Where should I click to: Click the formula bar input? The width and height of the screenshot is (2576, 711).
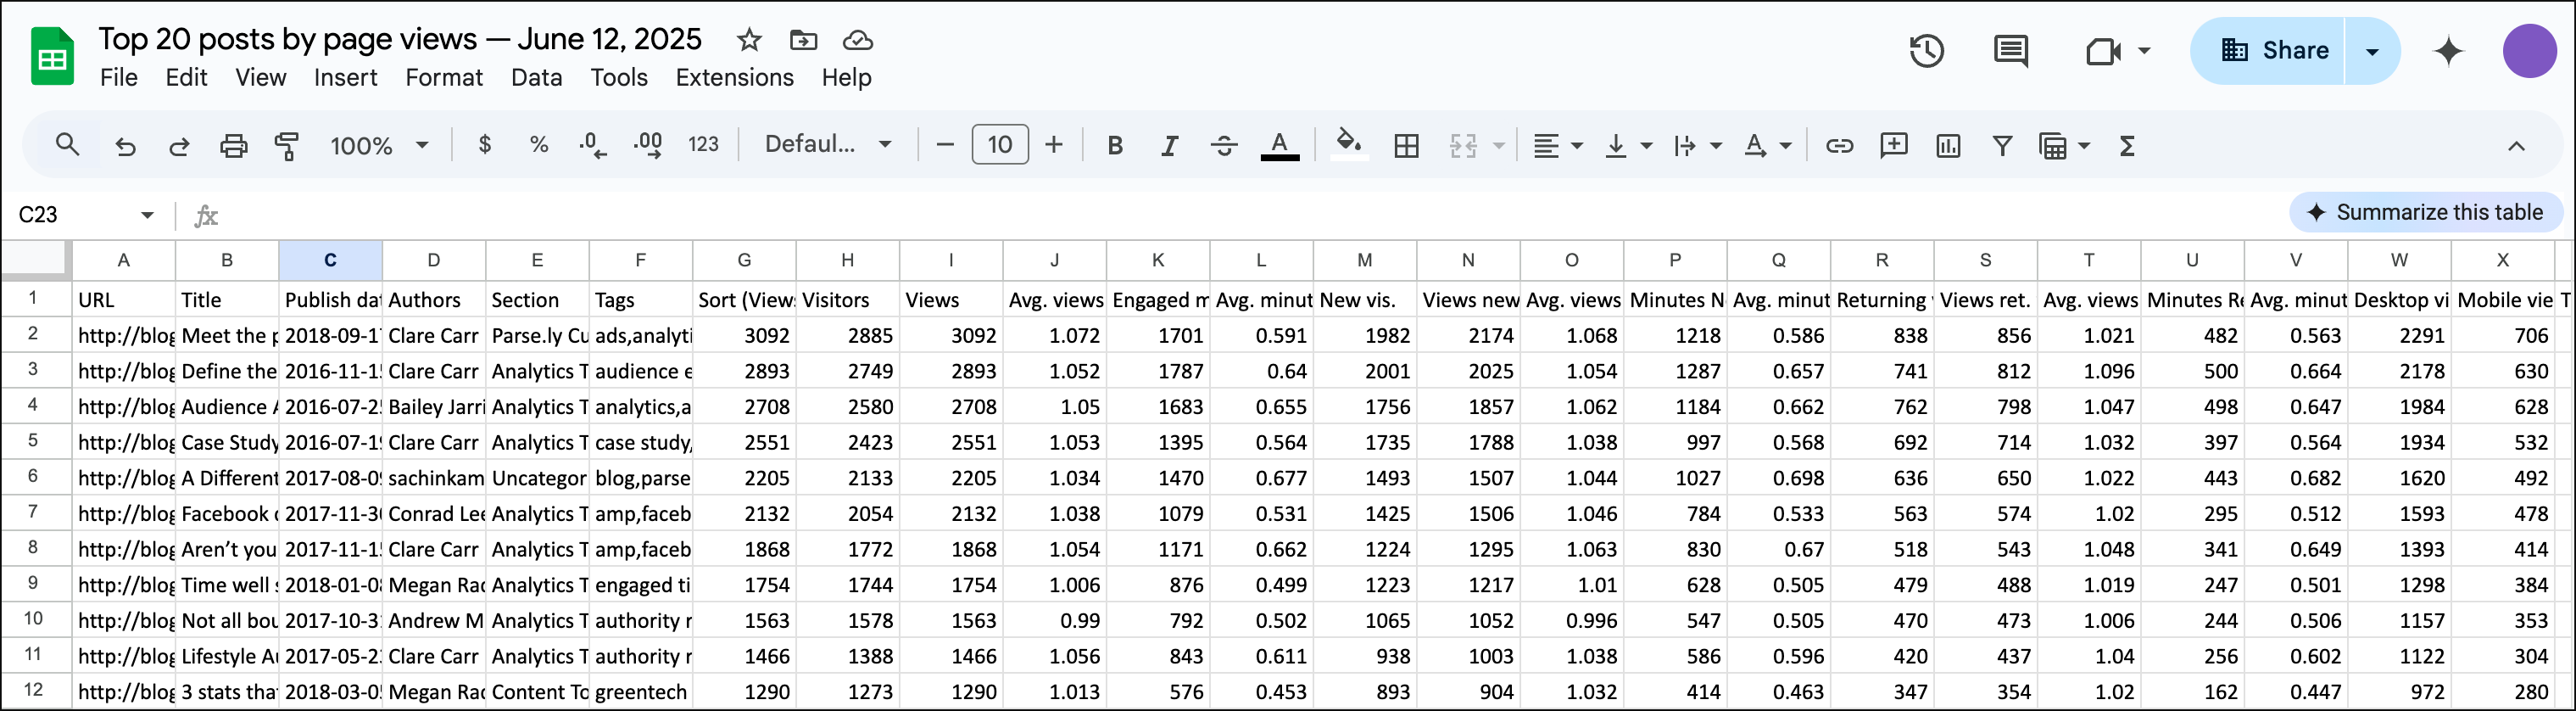[x=1250, y=215]
